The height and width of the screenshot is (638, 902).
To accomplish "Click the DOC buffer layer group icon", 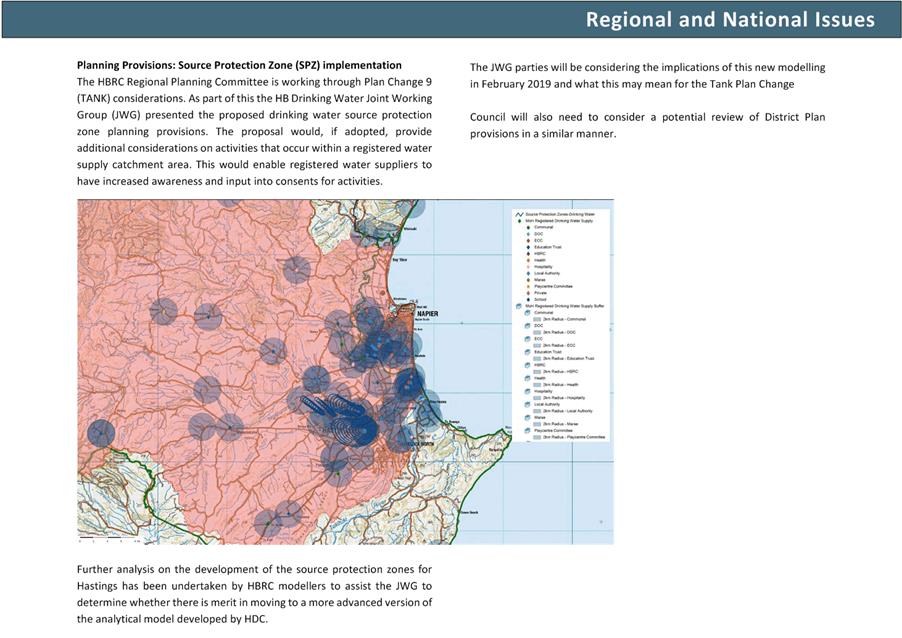I will (528, 326).
